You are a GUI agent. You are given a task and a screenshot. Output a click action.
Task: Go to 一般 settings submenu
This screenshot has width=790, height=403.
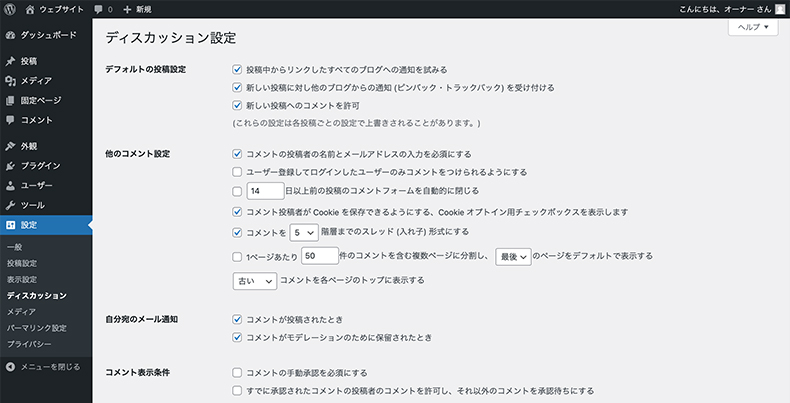15,247
